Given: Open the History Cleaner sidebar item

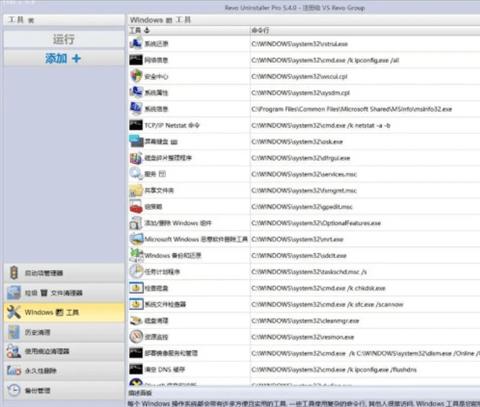Looking at the screenshot, I should click(x=64, y=332).
